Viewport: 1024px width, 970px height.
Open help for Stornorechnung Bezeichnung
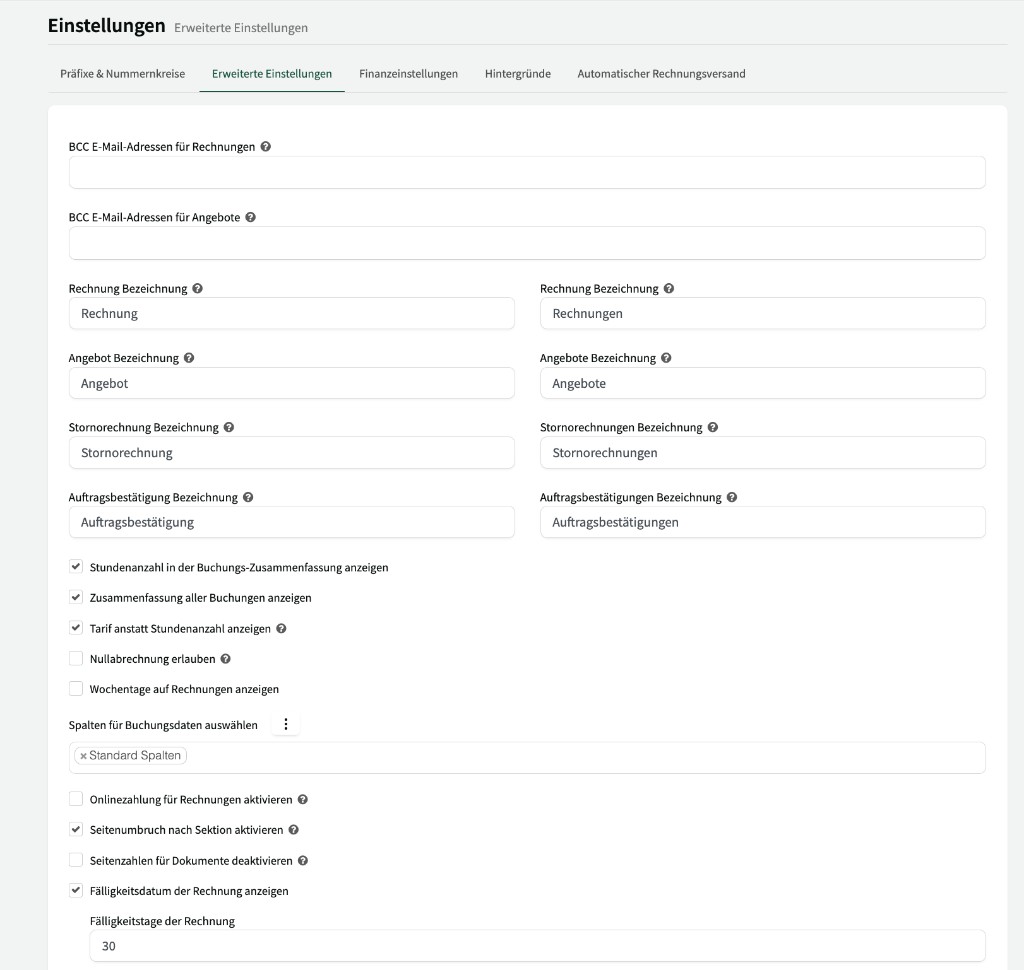(228, 427)
